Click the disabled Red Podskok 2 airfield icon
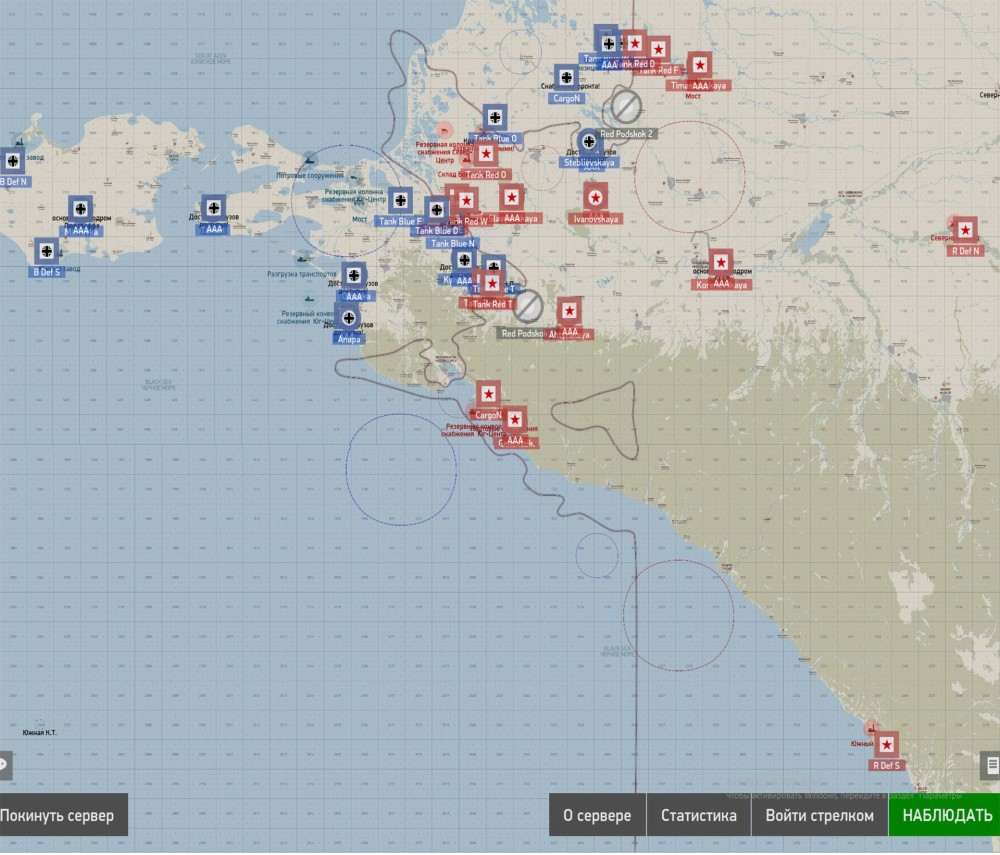 [x=626, y=106]
